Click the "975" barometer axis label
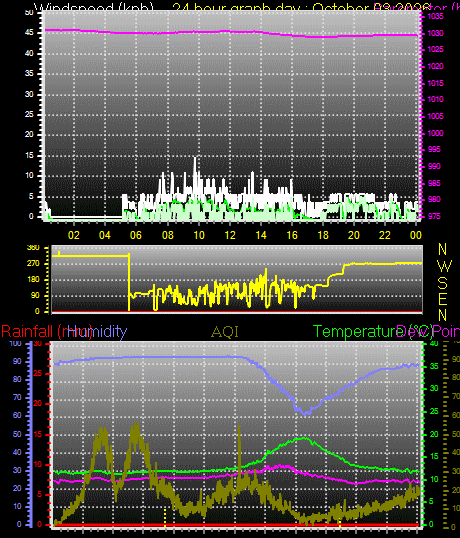Viewport: 460px width, 538px height. tap(434, 216)
